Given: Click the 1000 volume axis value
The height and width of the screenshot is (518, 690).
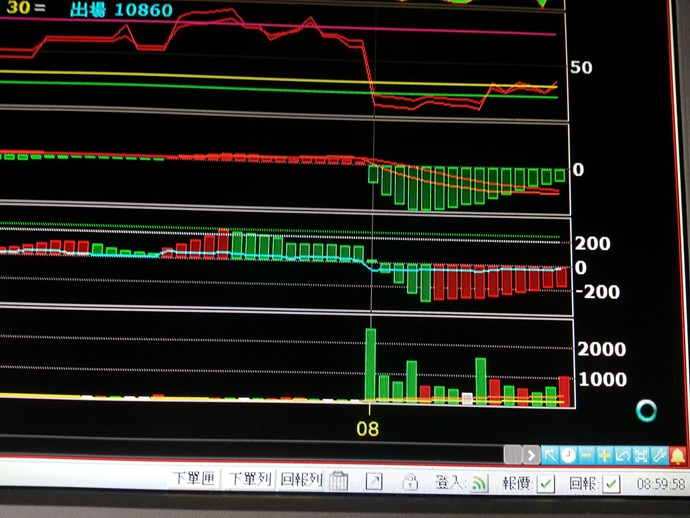Looking at the screenshot, I should (603, 379).
